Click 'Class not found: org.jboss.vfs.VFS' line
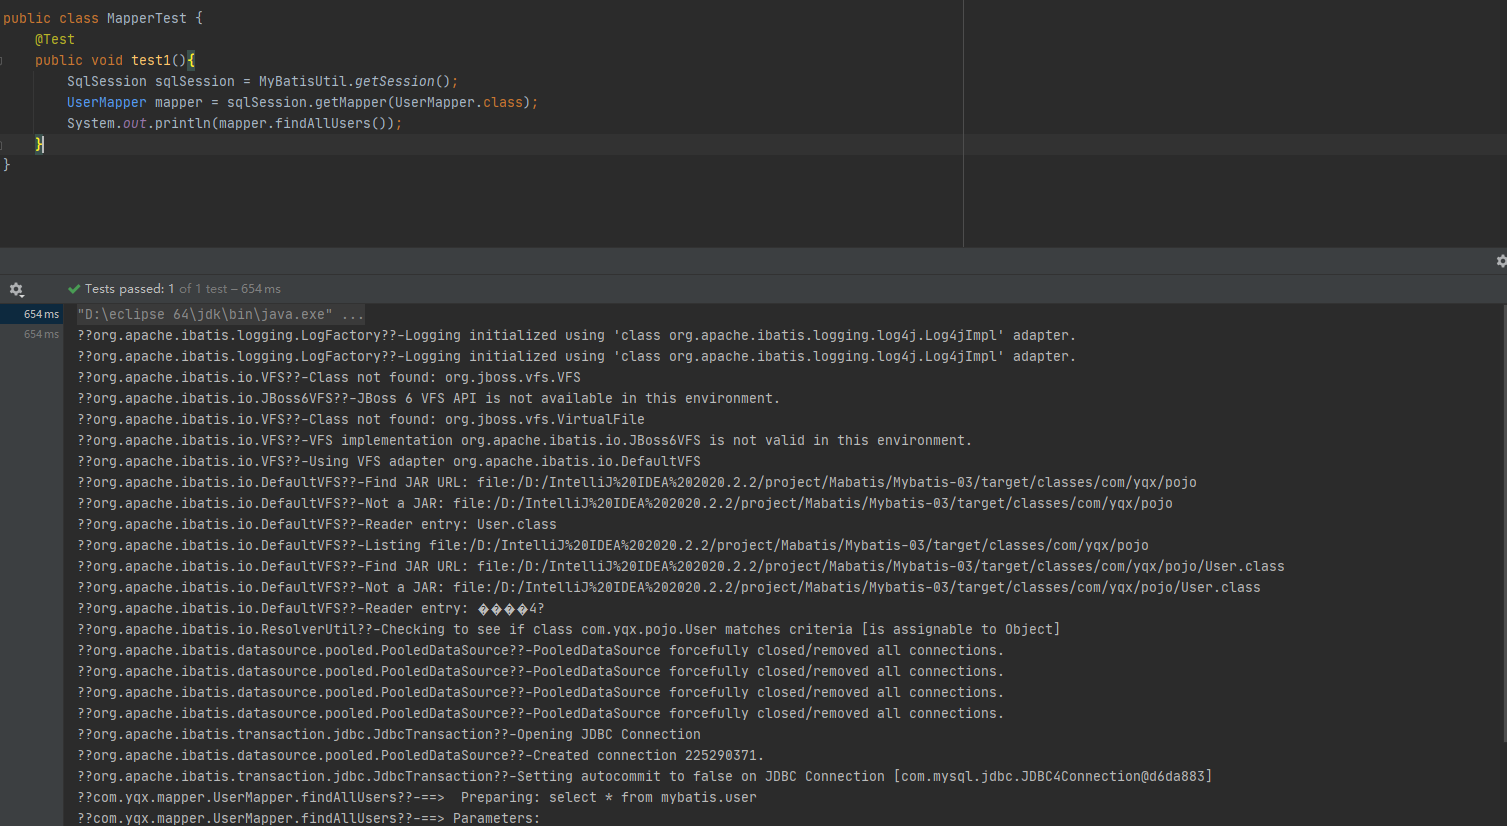1507x826 pixels. pyautogui.click(x=329, y=377)
